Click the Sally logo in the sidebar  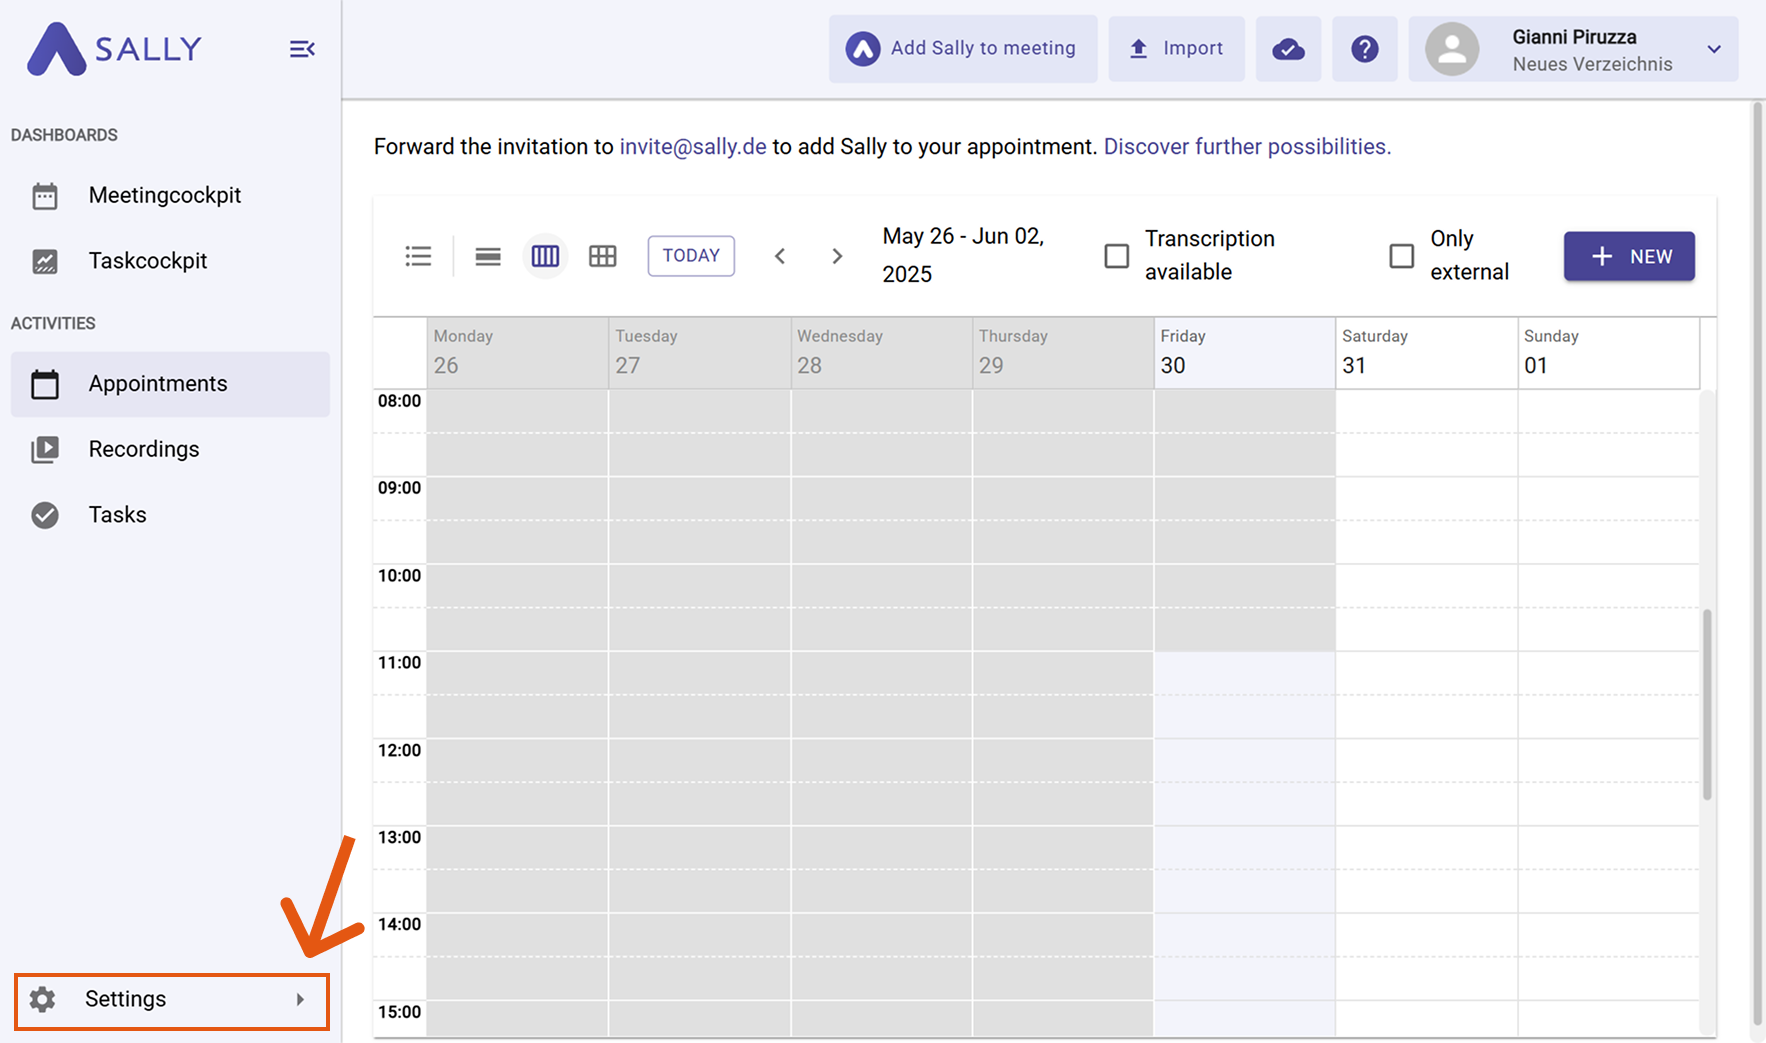(x=115, y=49)
